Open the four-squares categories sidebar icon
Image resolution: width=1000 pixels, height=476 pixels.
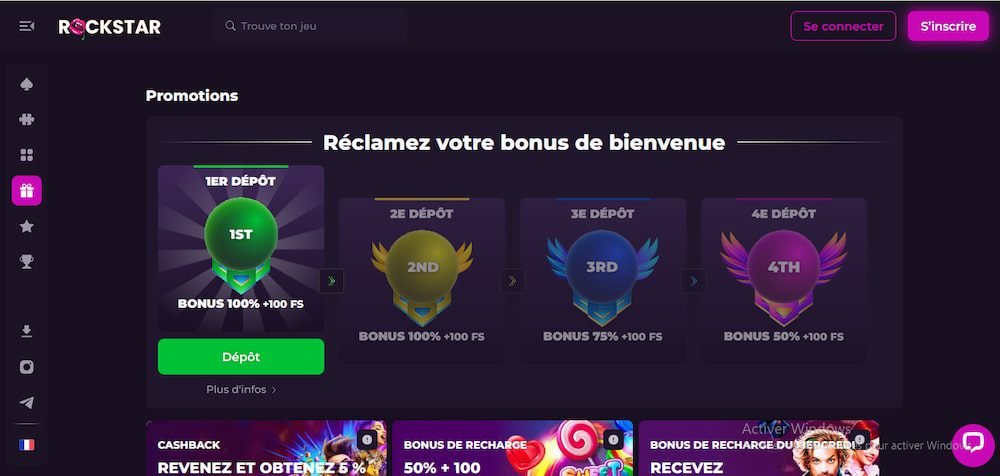coord(27,155)
